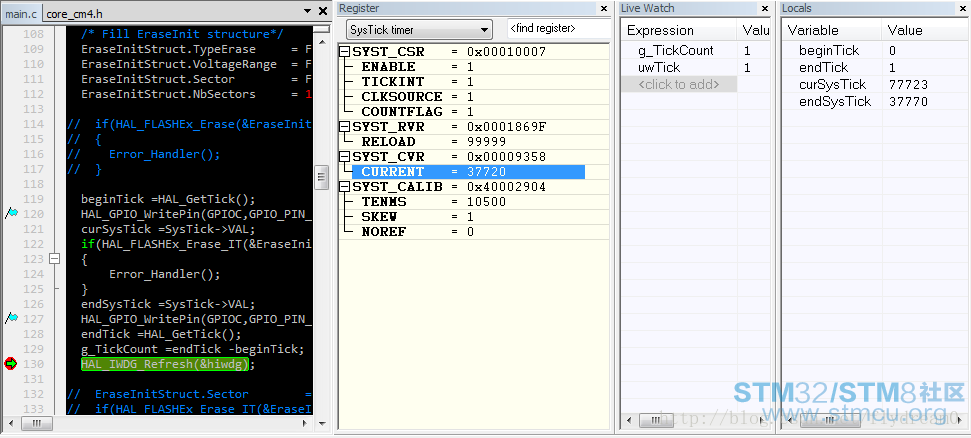
Task: Switch to the core_cm4.h tab
Action: click(76, 14)
